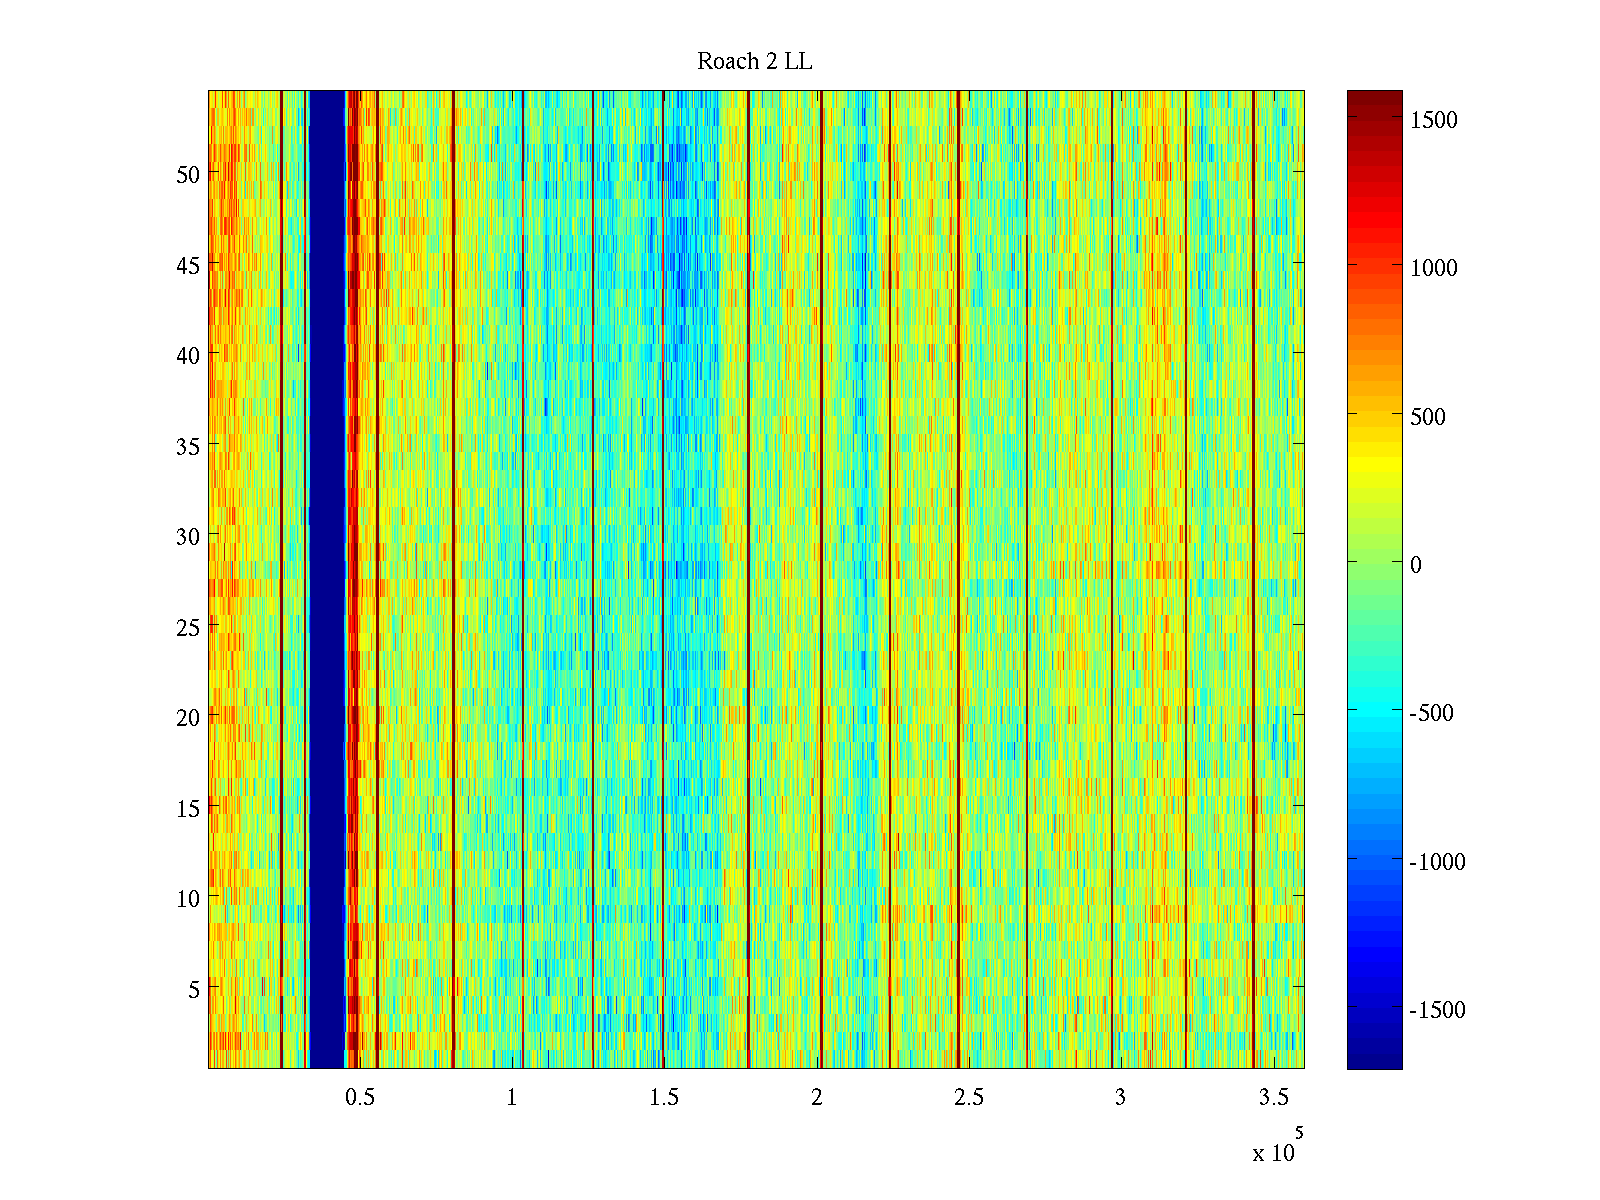Click the y-axis tick label 35
The height and width of the screenshot is (1200, 1600).
(x=187, y=447)
